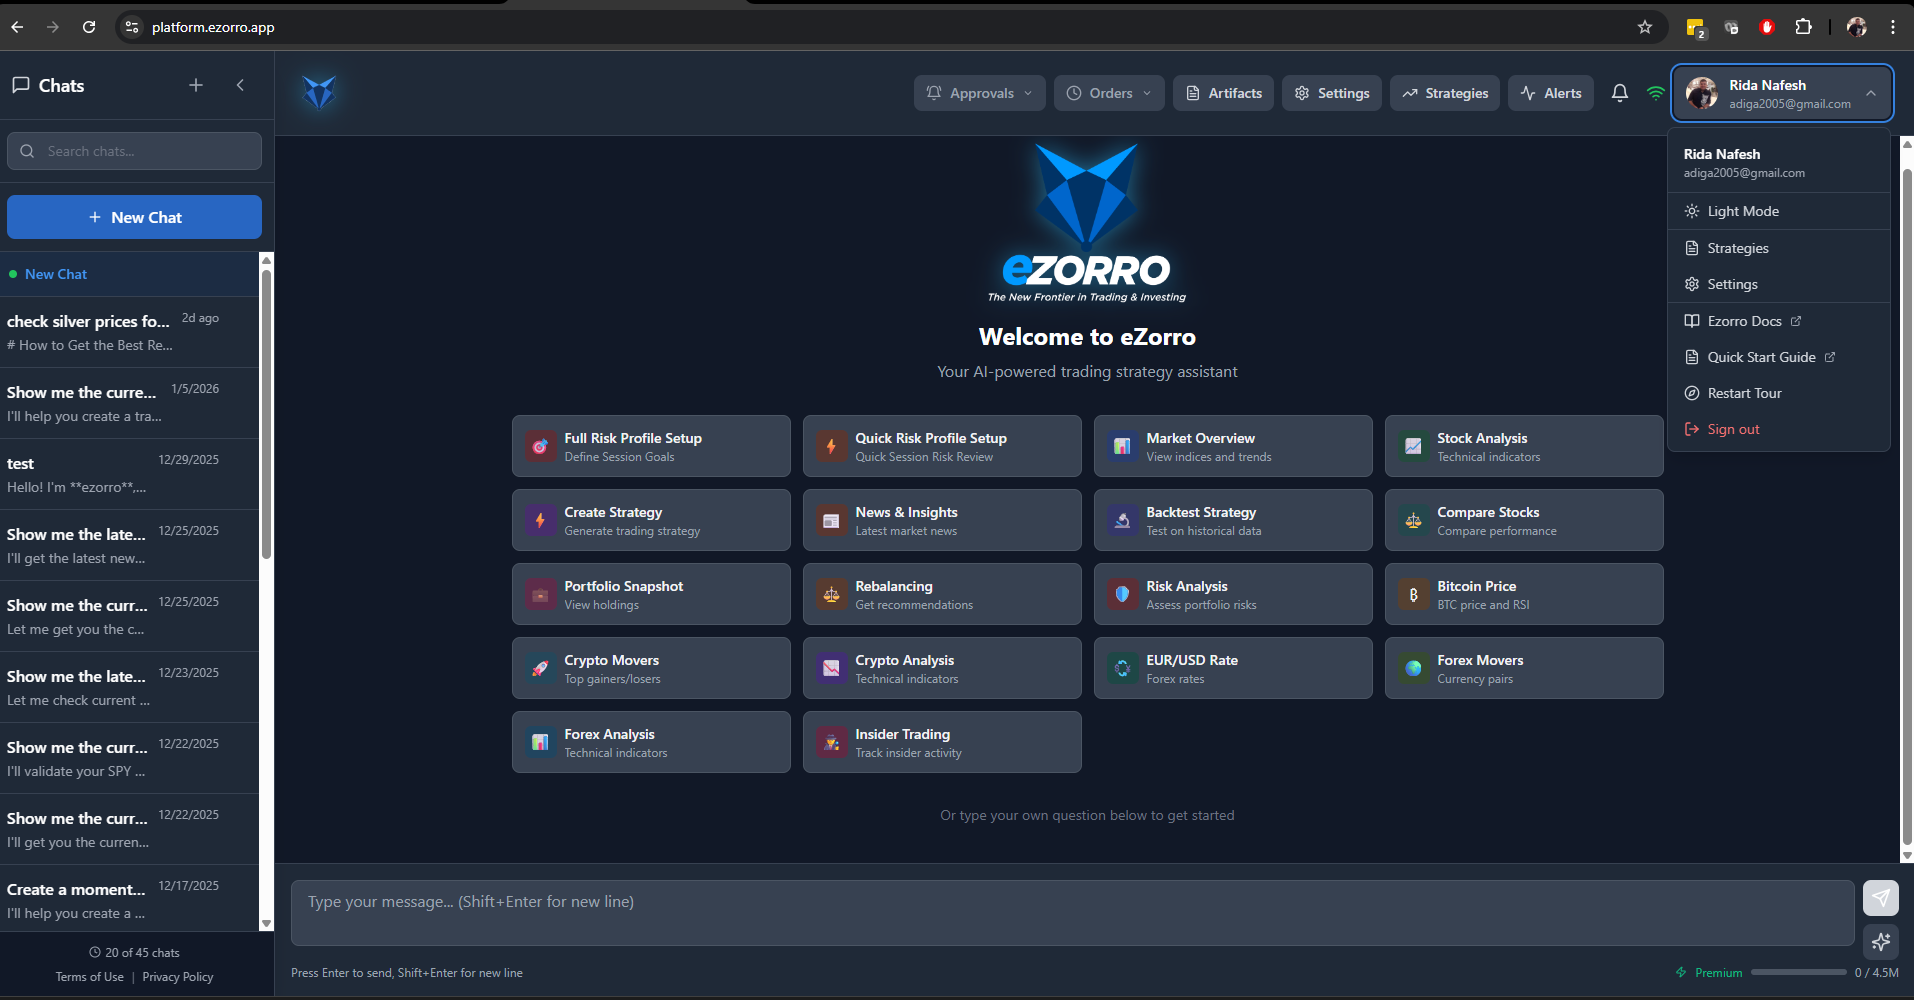This screenshot has width=1914, height=1000.
Task: Open Settings in top toolbar
Action: pyautogui.click(x=1332, y=93)
